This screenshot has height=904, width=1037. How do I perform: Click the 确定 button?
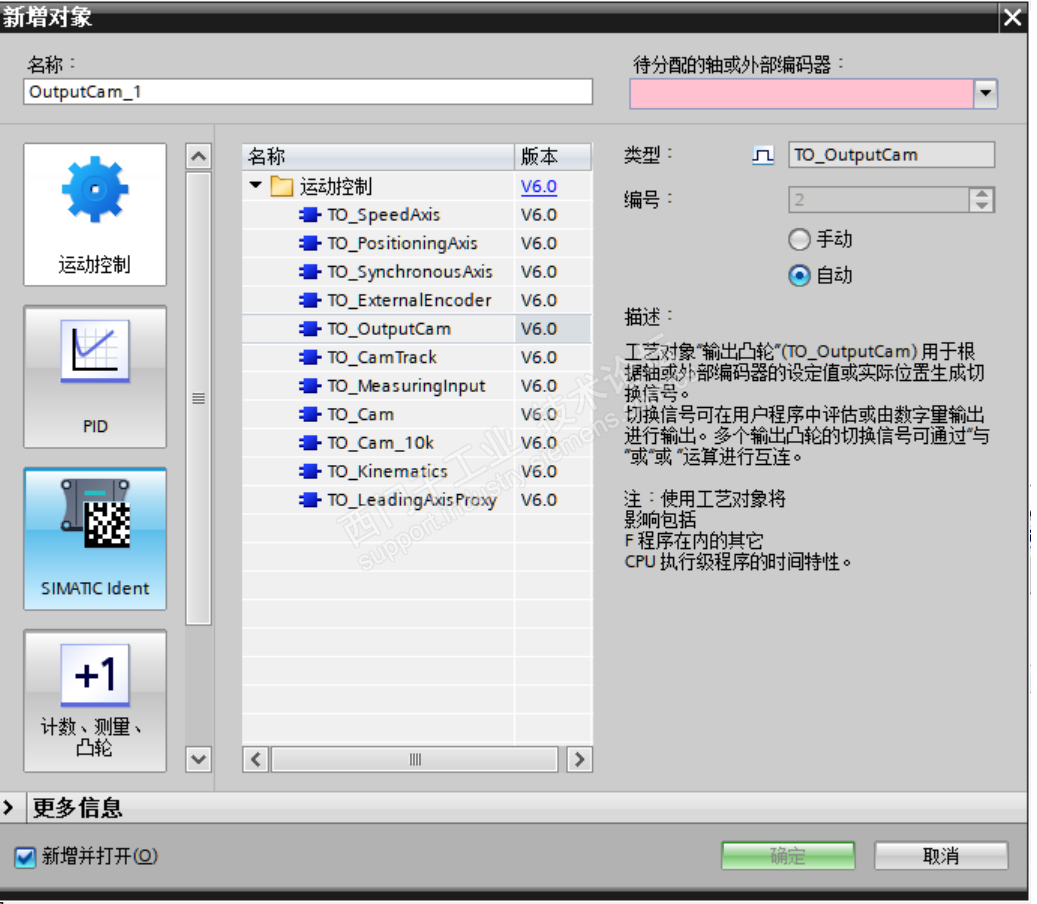(x=788, y=856)
